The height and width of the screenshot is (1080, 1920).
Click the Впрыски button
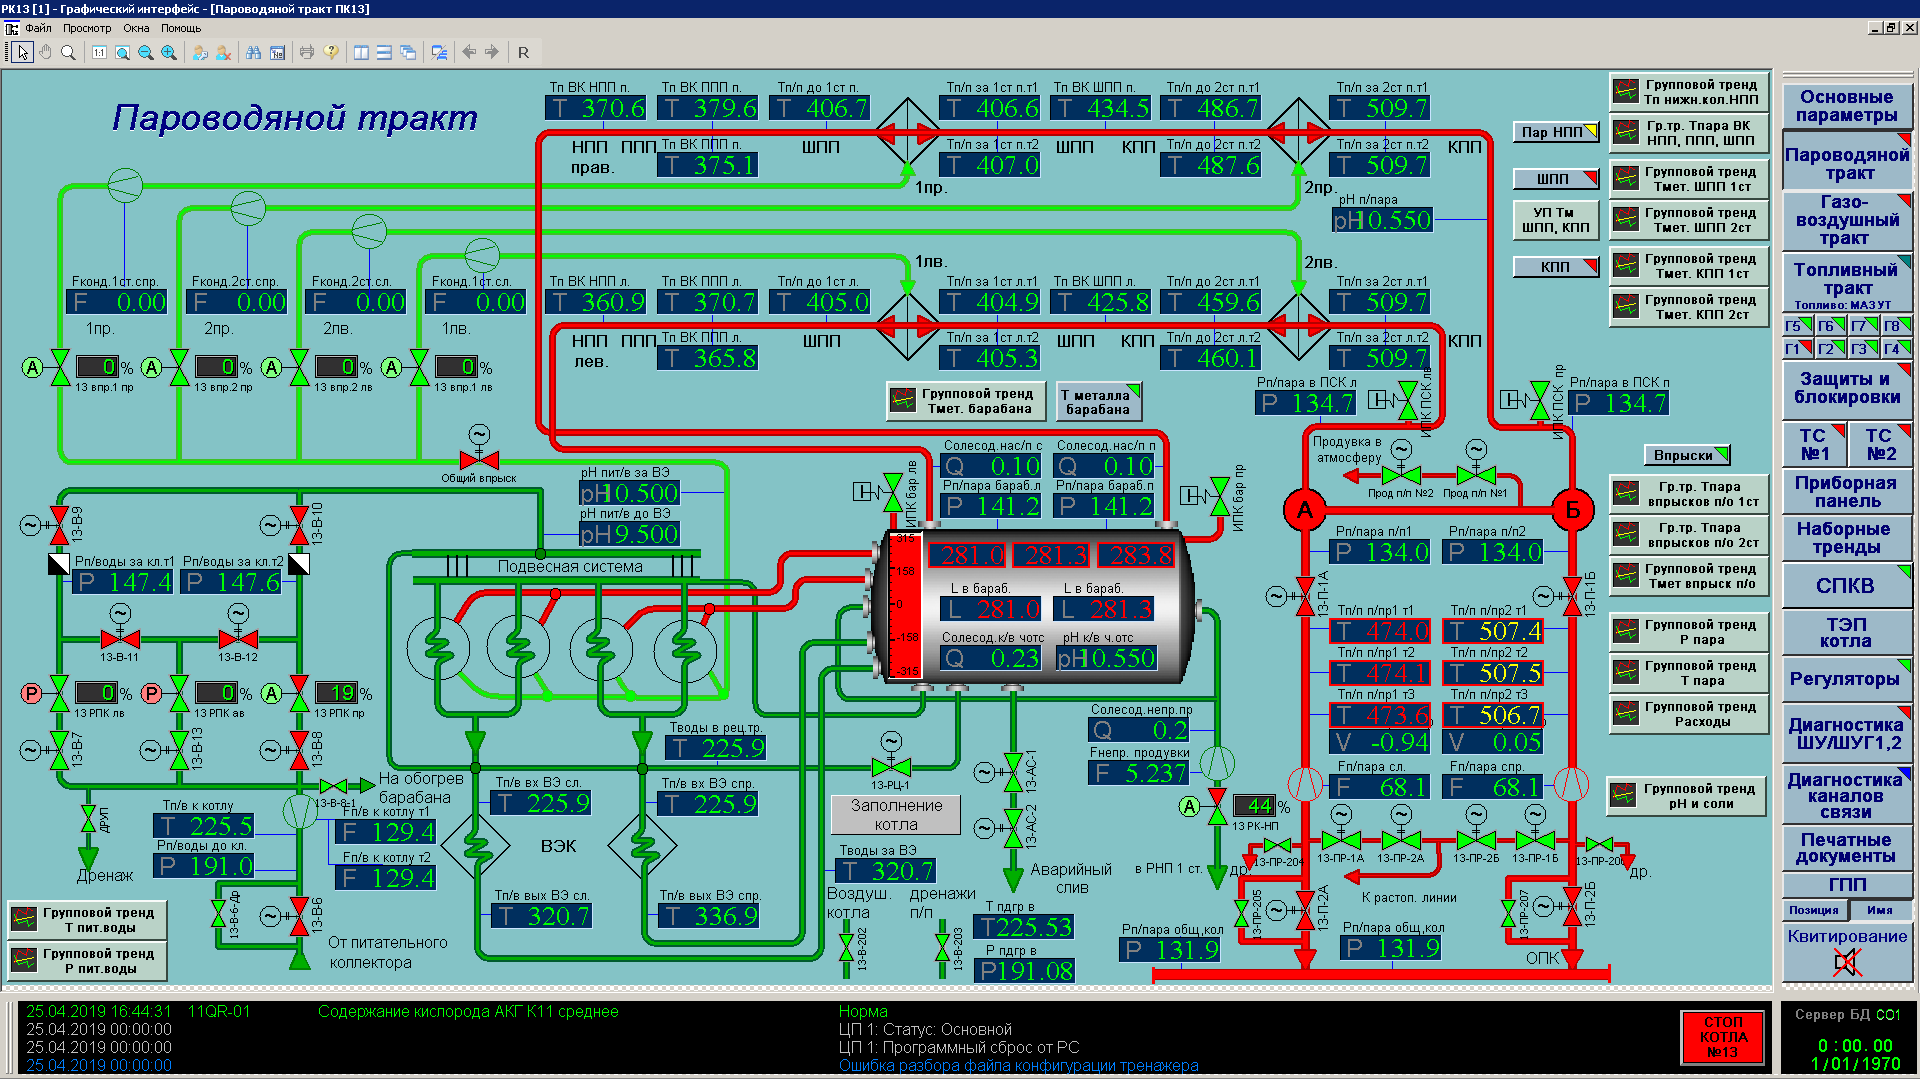[x=1686, y=455]
